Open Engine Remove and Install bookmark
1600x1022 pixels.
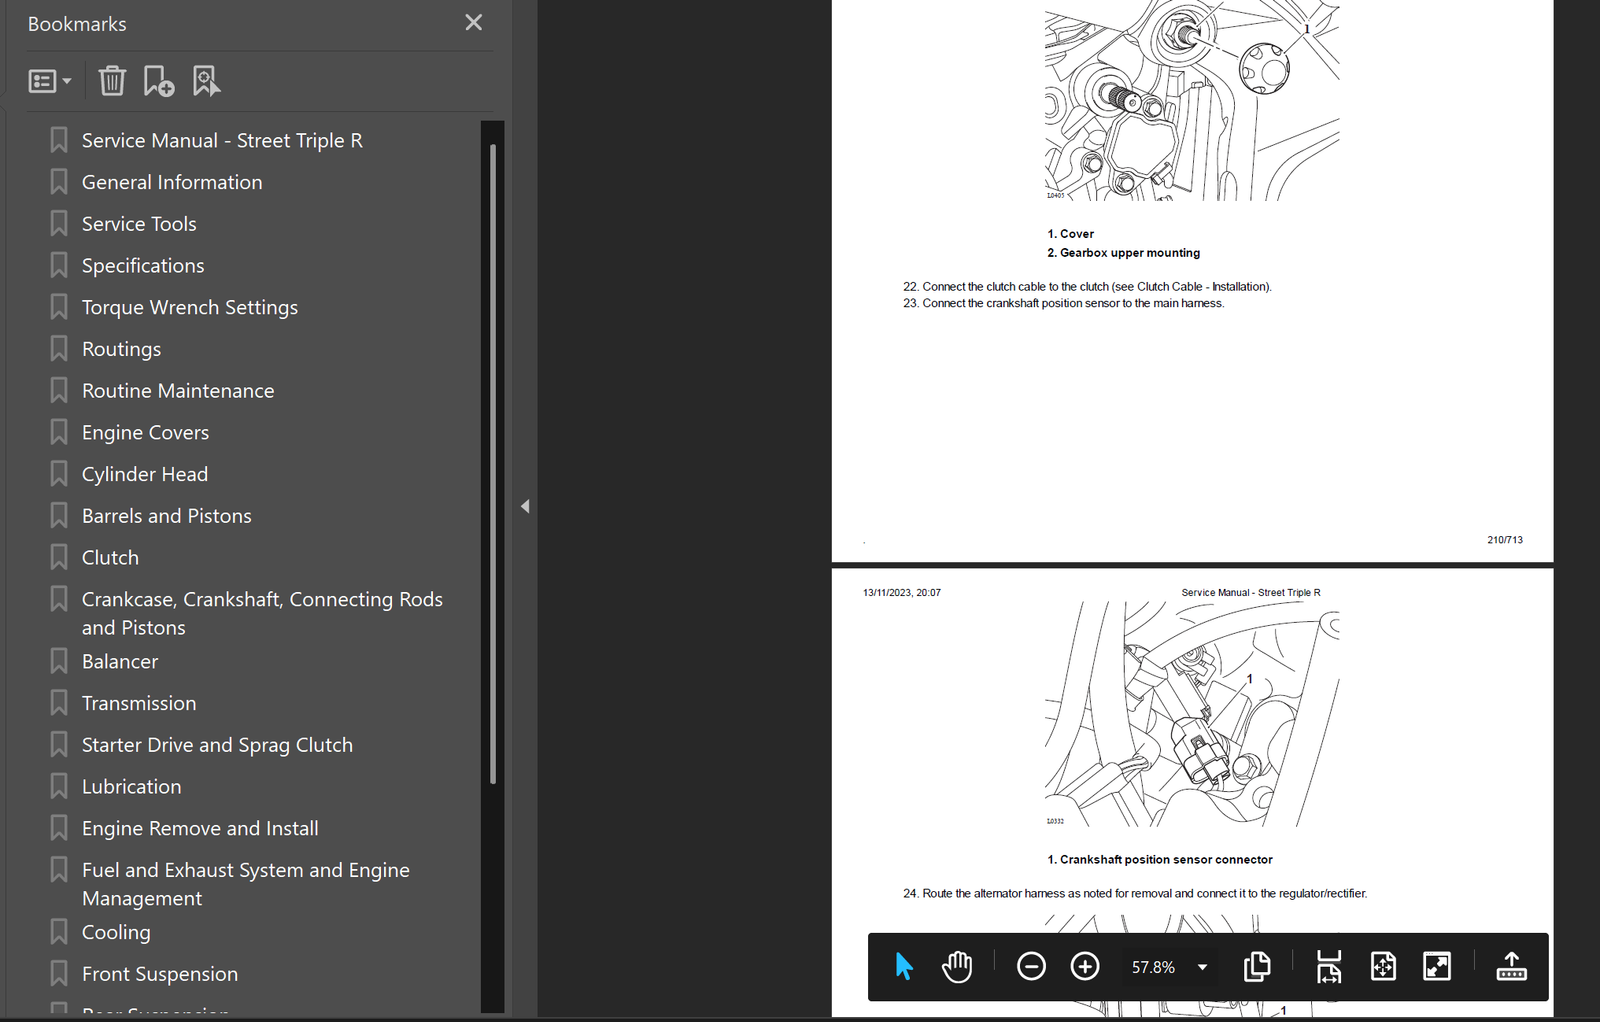pos(200,829)
